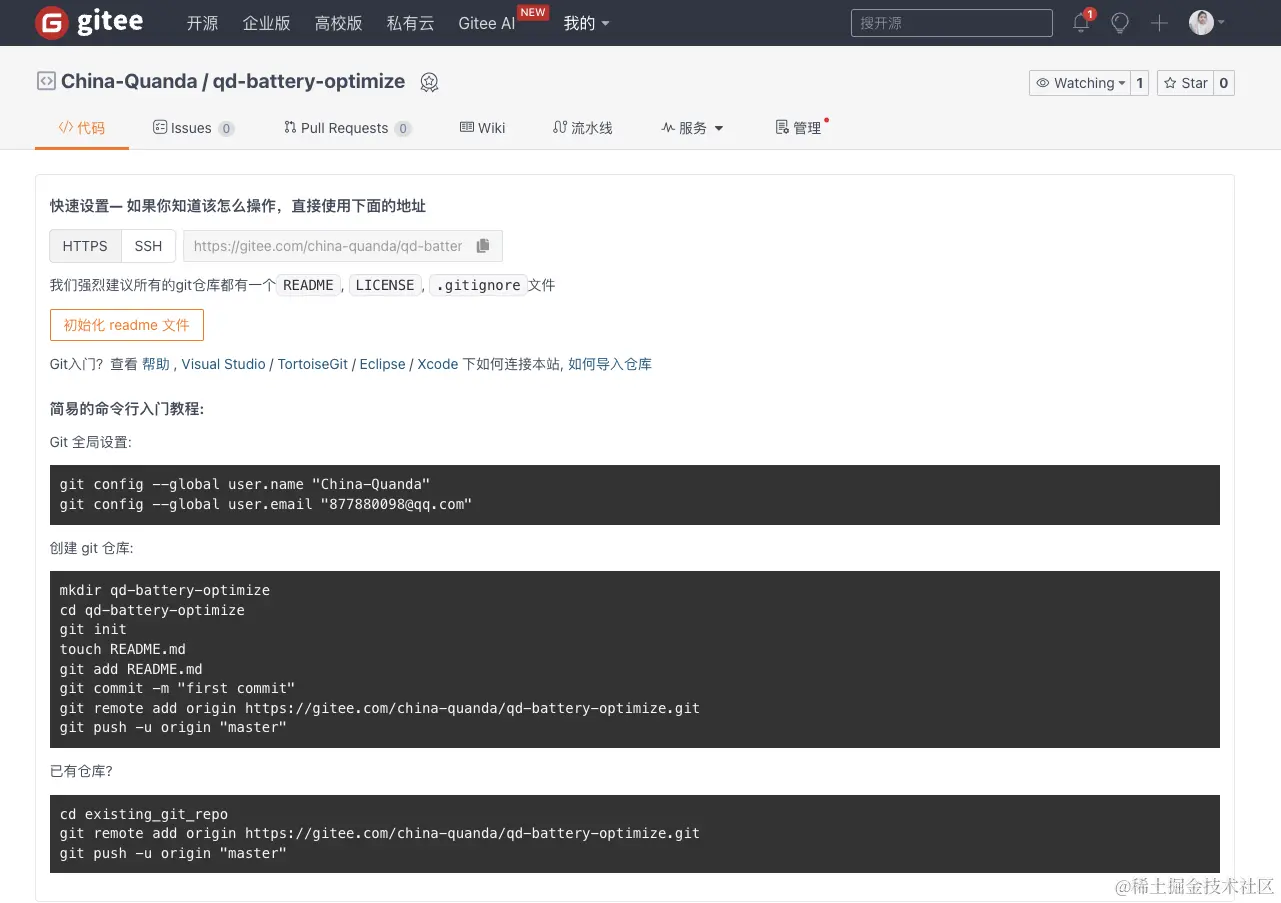Switch to the SSH protocol option

tap(148, 246)
